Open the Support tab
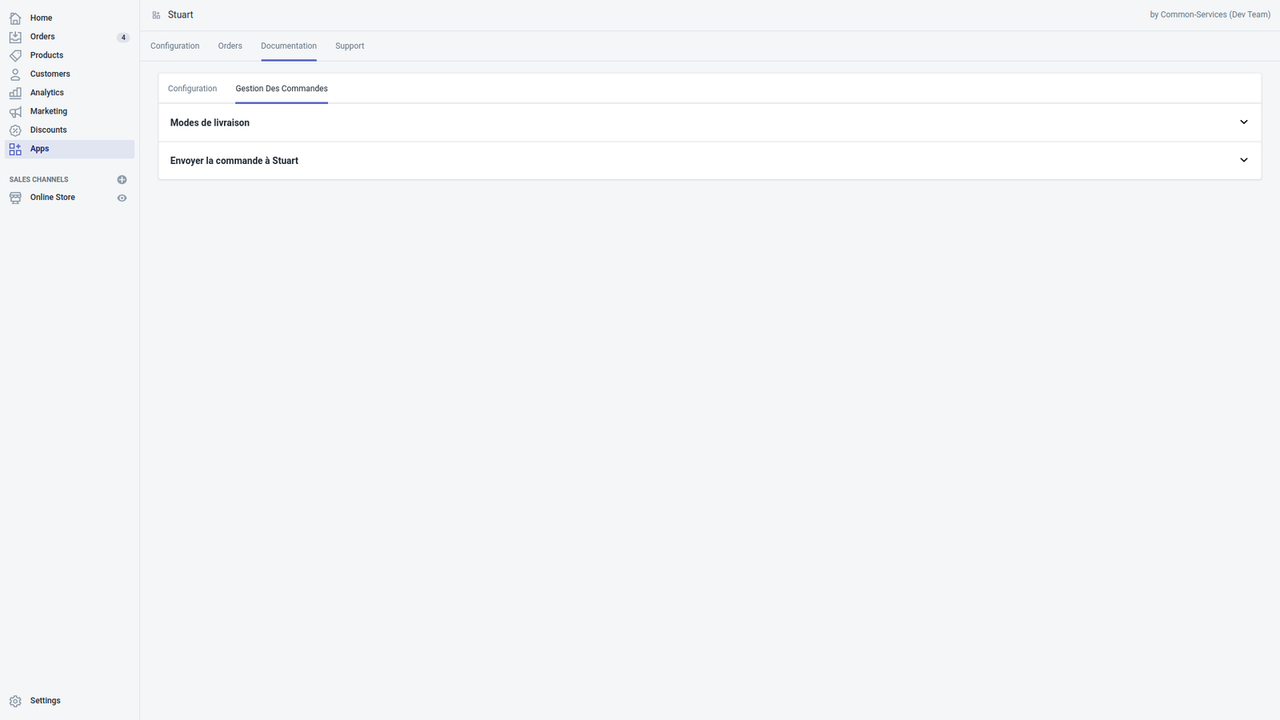Screen dimensions: 1280x720 (x=350, y=46)
